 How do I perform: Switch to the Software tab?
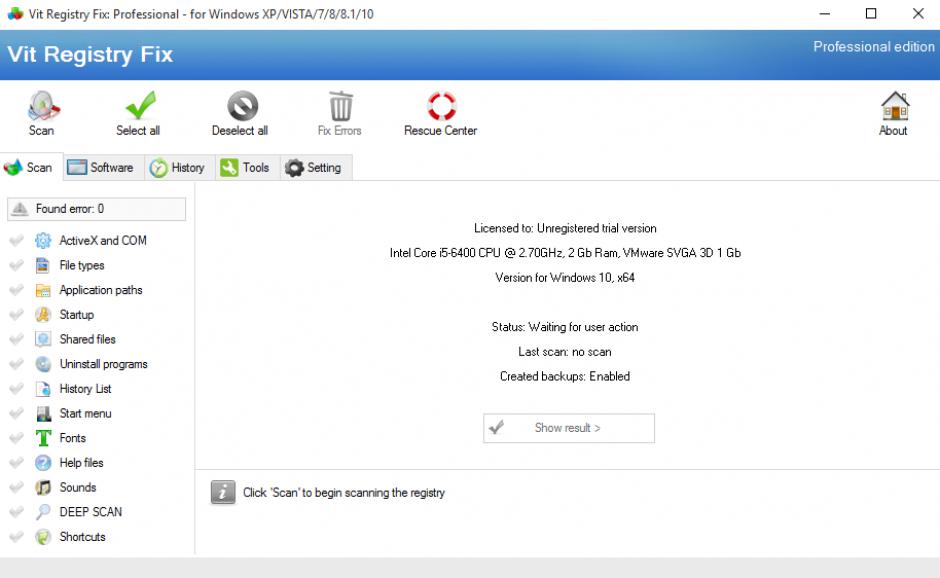coord(103,167)
